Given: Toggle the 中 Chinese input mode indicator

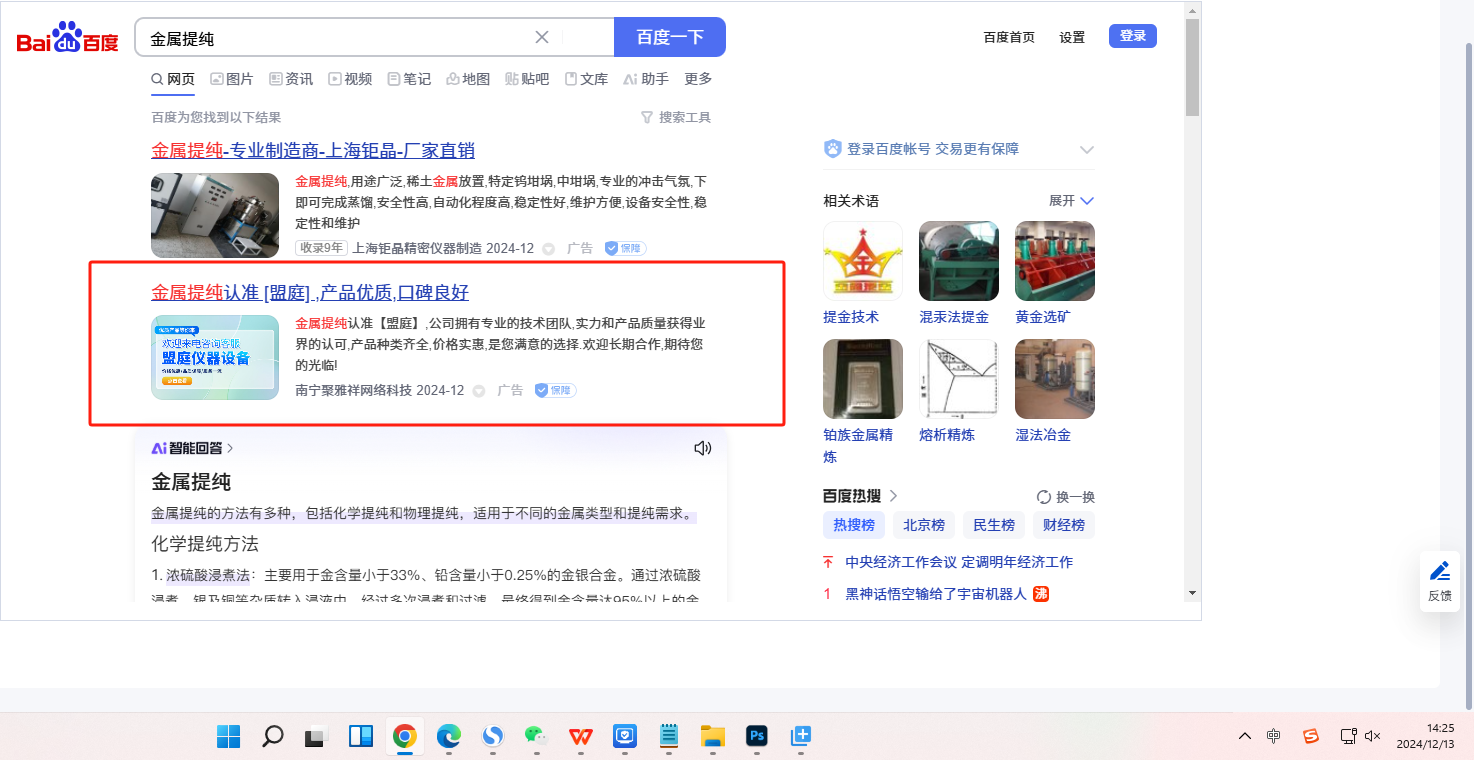Looking at the screenshot, I should [1273, 736].
